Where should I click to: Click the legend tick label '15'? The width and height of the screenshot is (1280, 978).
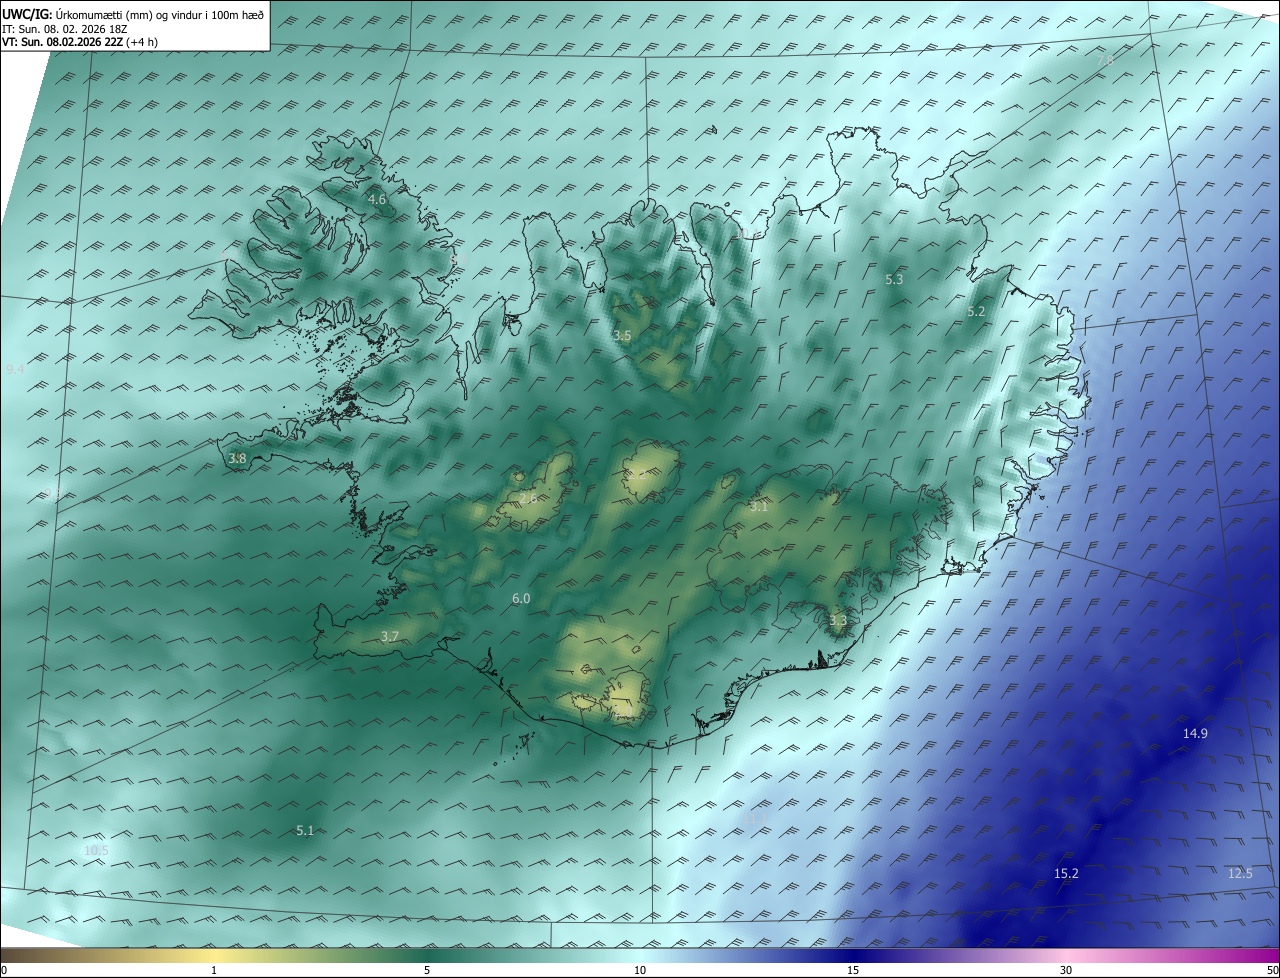pyautogui.click(x=853, y=971)
